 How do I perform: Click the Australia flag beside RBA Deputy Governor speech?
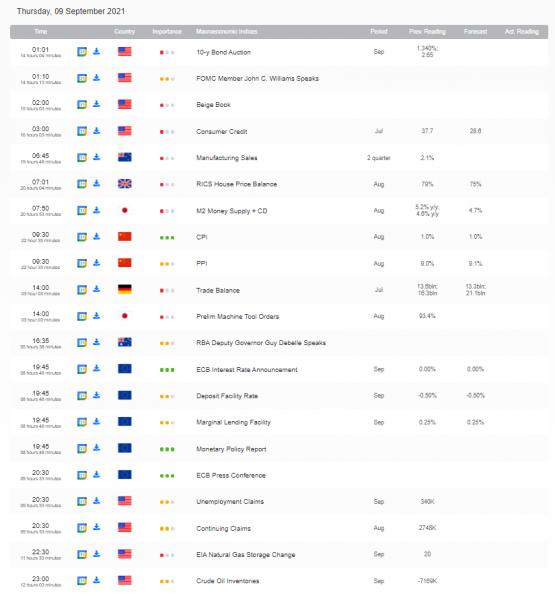[x=125, y=342]
